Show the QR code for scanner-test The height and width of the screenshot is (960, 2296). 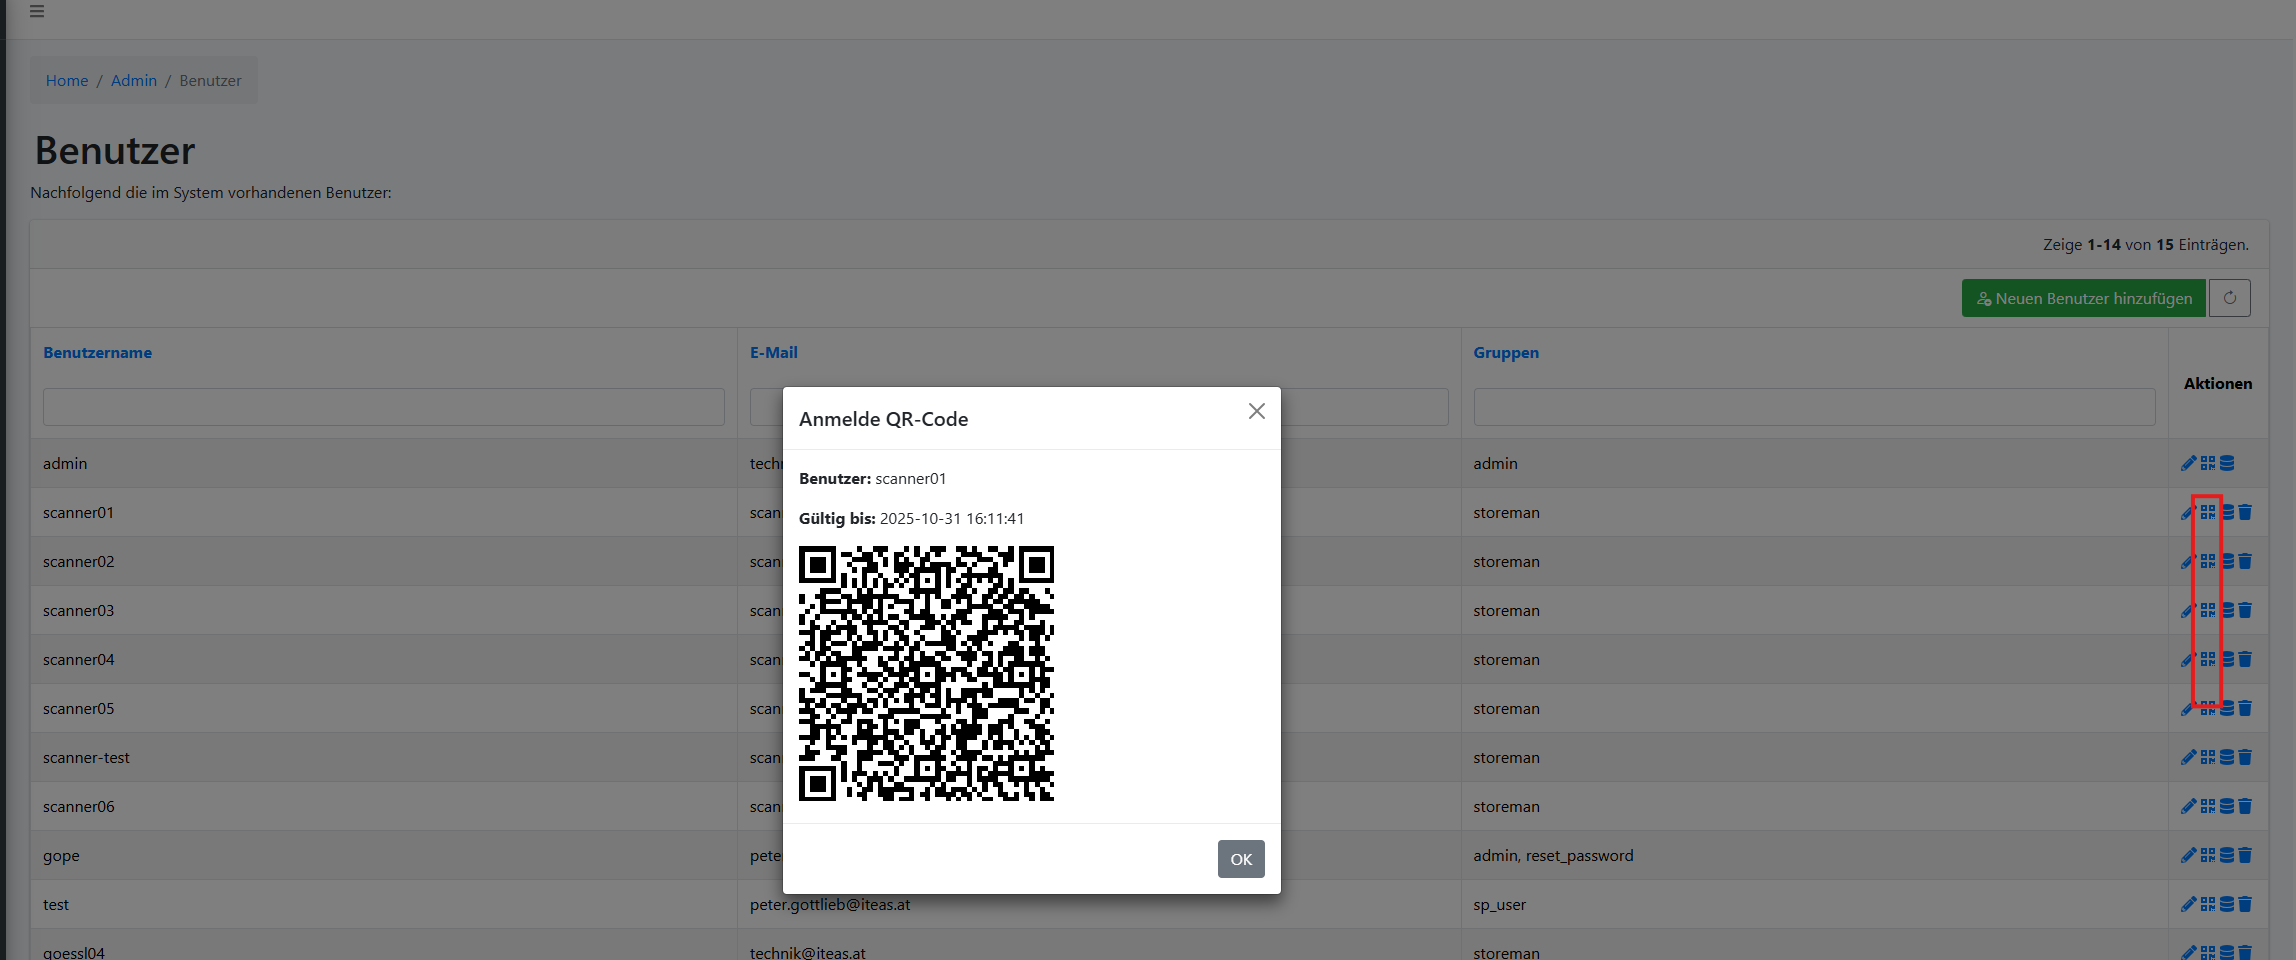(2208, 757)
